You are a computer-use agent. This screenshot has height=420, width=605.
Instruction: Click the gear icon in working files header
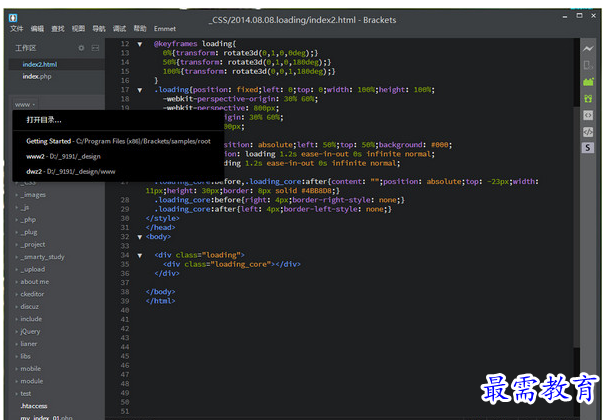click(82, 47)
